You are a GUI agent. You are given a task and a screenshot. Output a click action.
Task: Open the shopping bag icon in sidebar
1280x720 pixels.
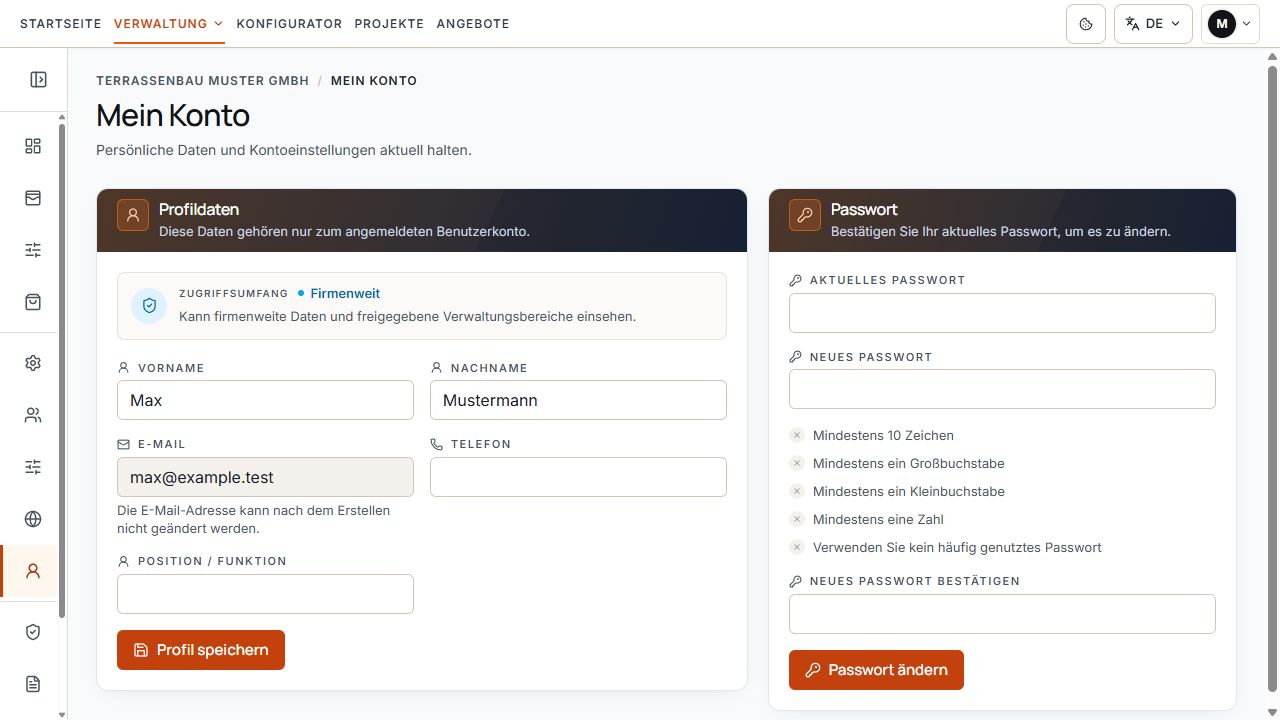click(x=33, y=302)
